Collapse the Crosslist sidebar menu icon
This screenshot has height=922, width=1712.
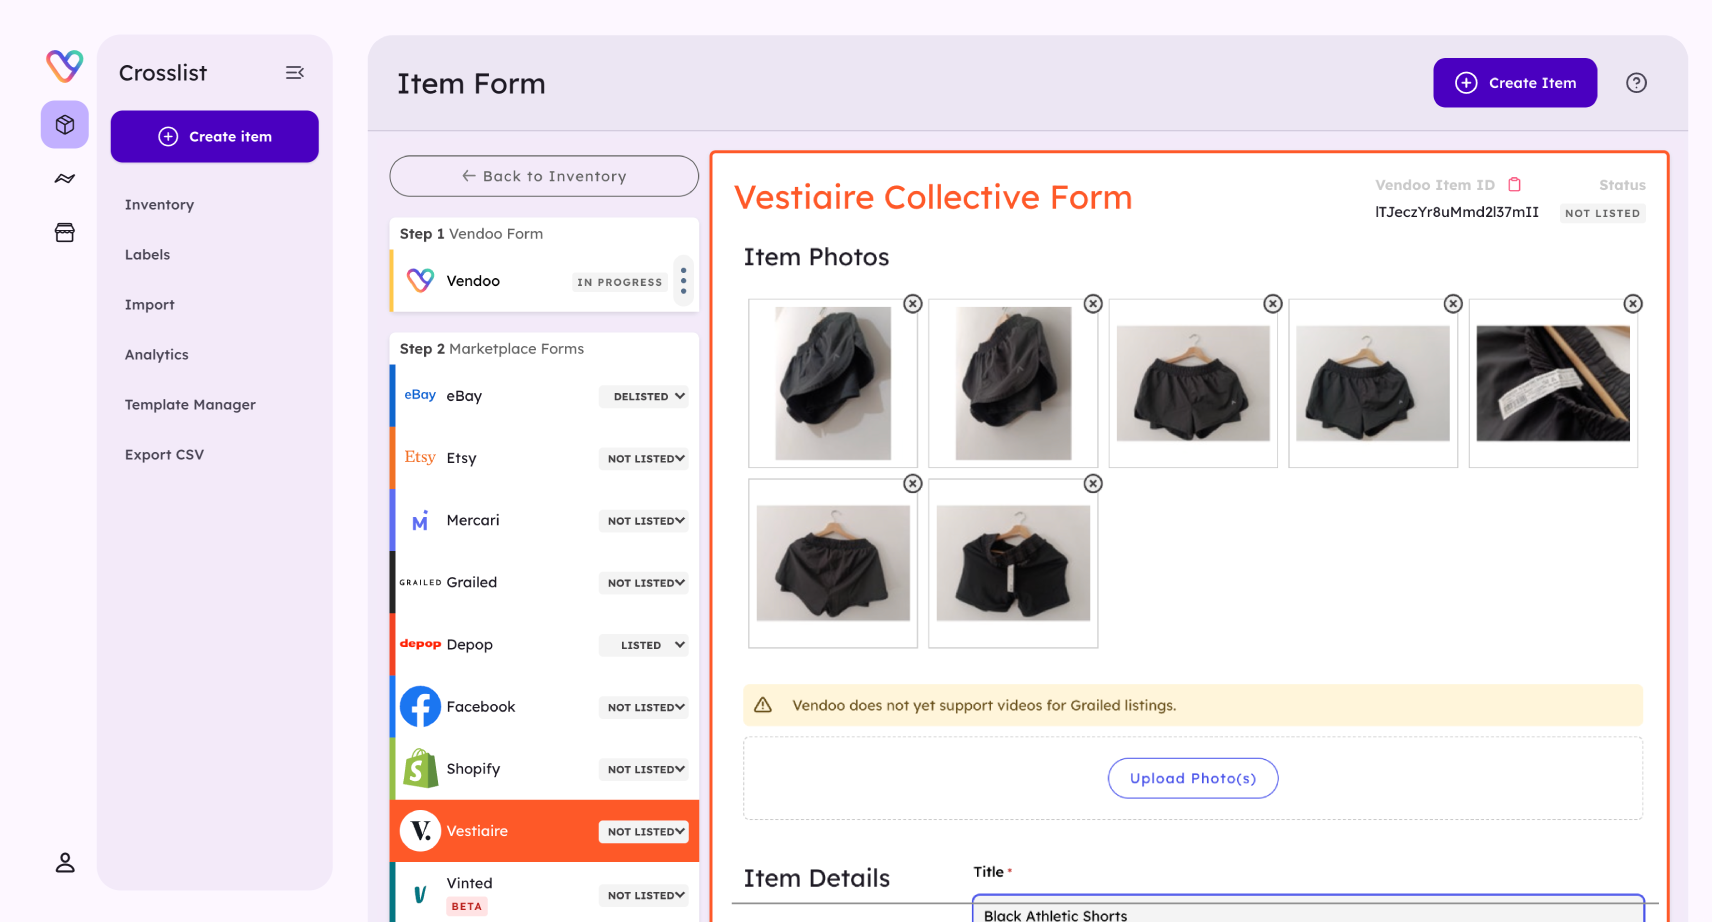tap(295, 73)
